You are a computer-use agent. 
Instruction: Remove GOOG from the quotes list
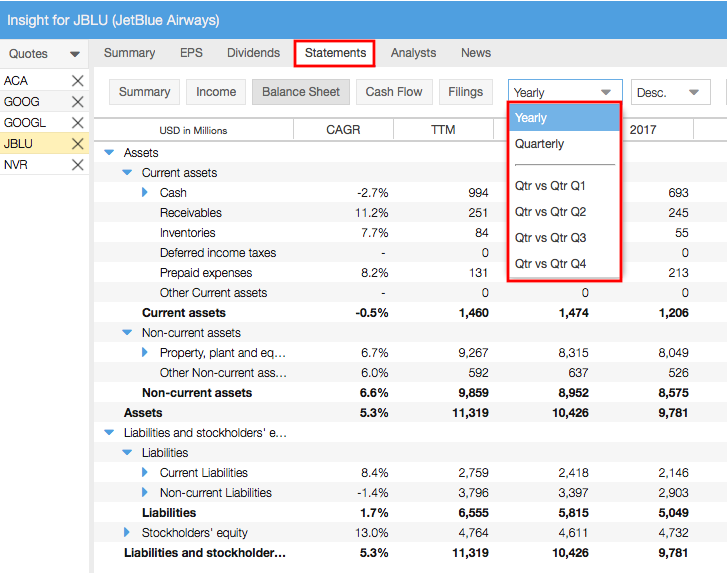tap(77, 102)
